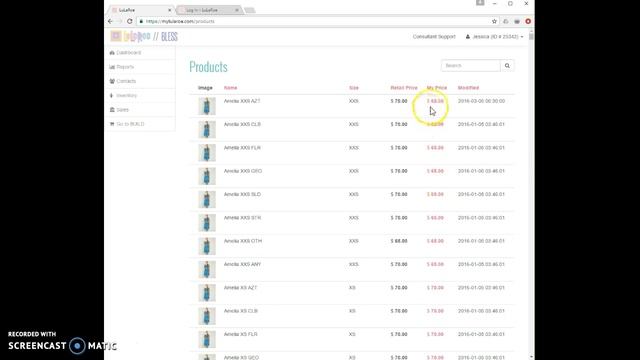Open the Amelia XXS SLD thumbnail image
The image size is (640, 360).
click(207, 199)
